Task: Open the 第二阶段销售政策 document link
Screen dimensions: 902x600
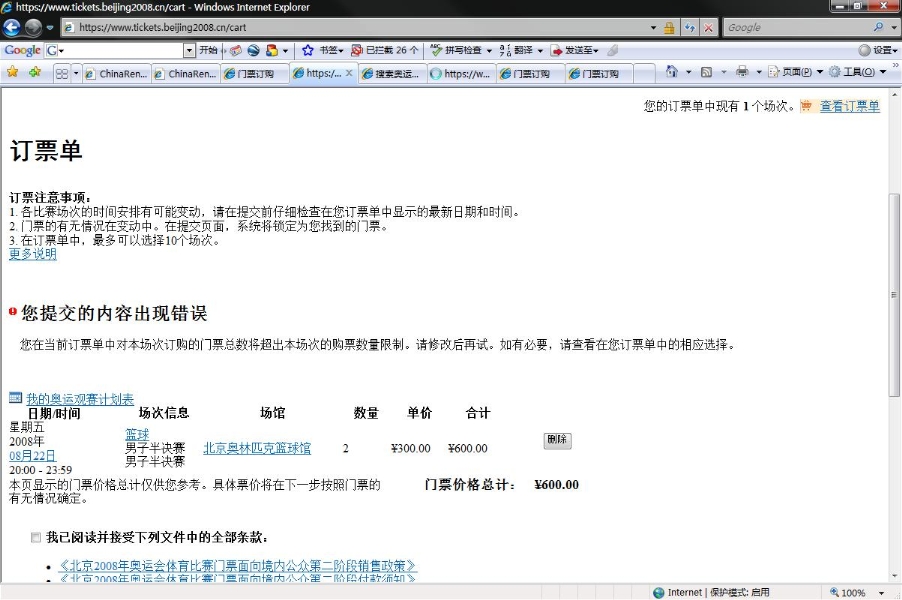Action: click(x=238, y=566)
